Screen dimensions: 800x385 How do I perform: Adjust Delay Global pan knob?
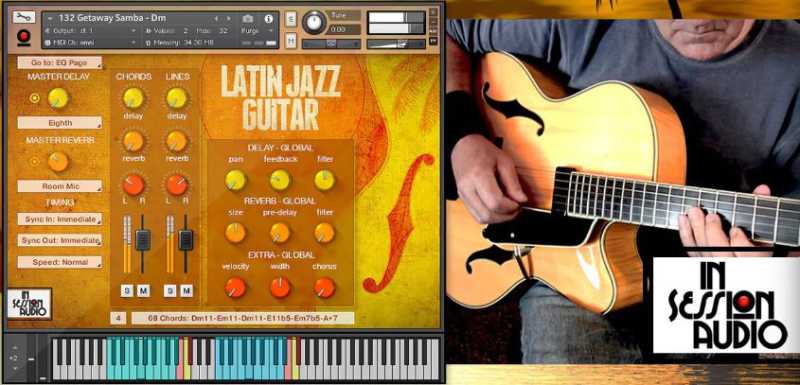coord(235,180)
